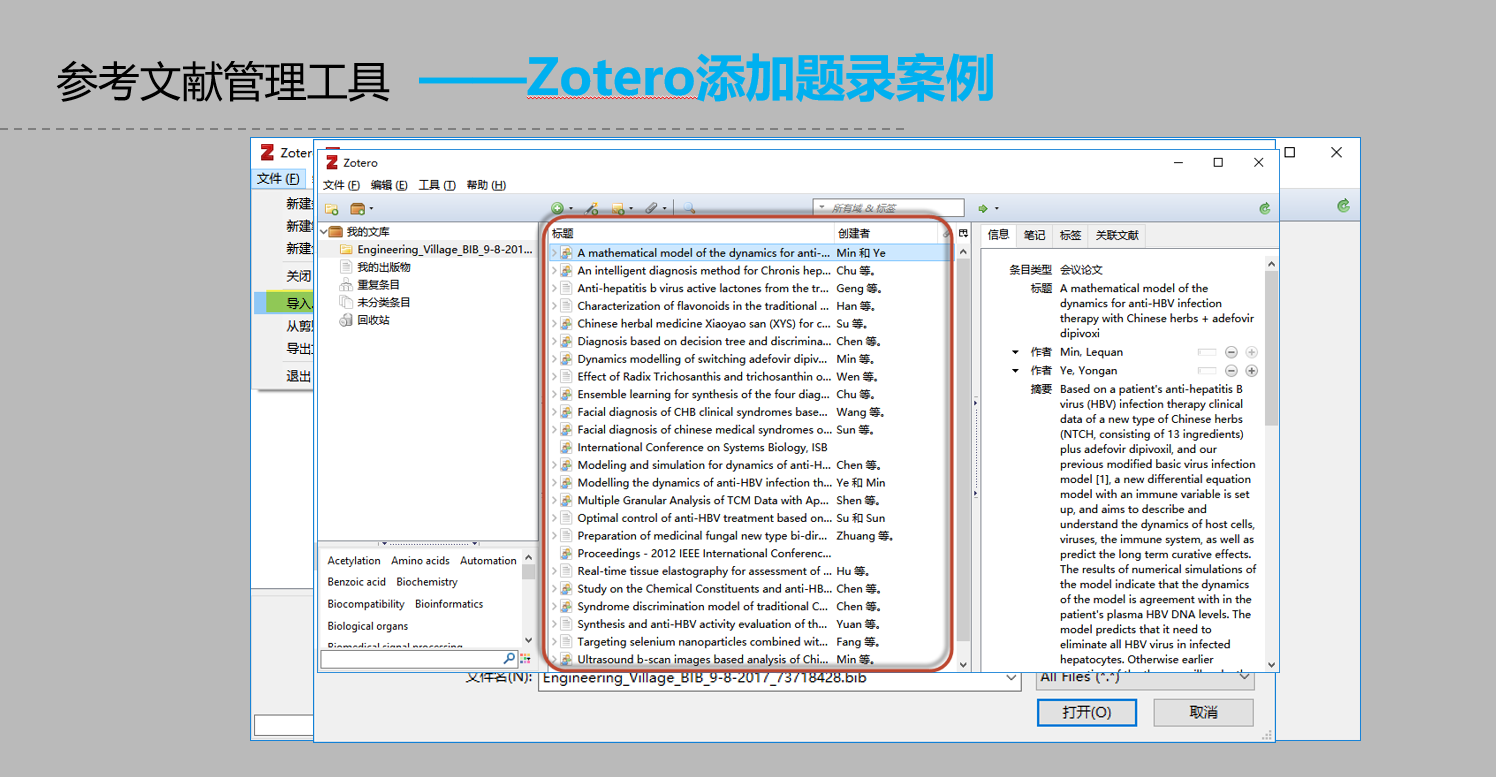The width and height of the screenshot is (1496, 777).
Task: Open the 工具(T) menu
Action: pyautogui.click(x=437, y=185)
